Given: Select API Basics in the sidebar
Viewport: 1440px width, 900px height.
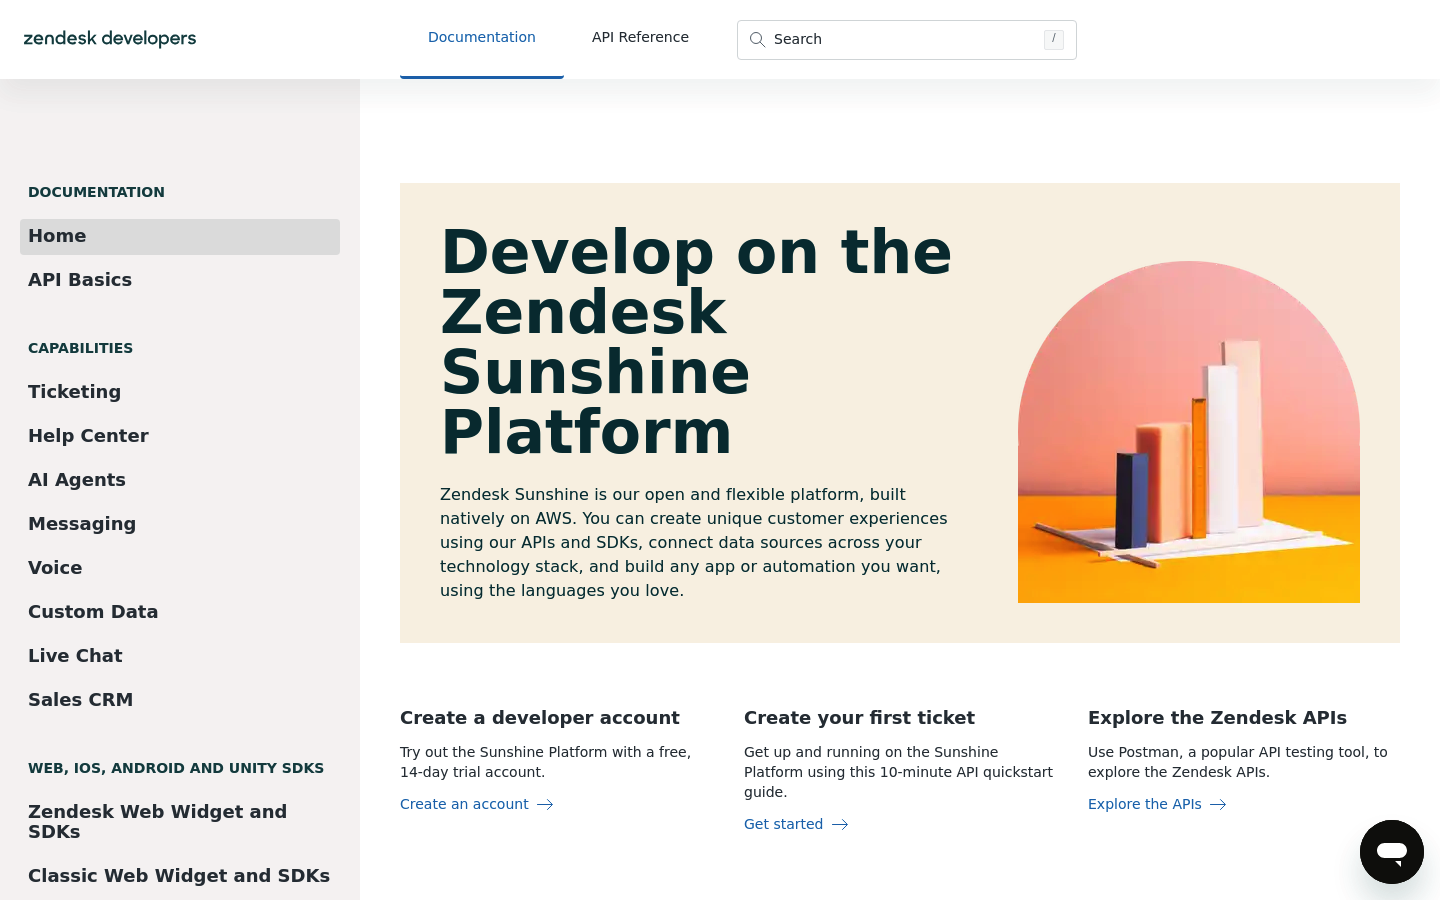Looking at the screenshot, I should click(80, 280).
